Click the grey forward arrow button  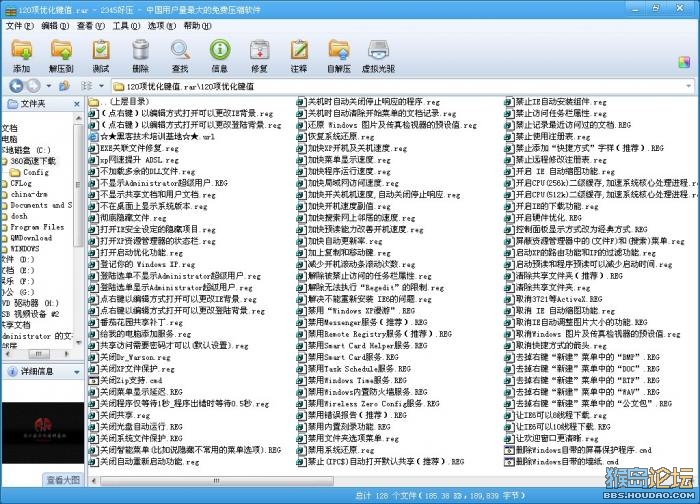point(33,86)
